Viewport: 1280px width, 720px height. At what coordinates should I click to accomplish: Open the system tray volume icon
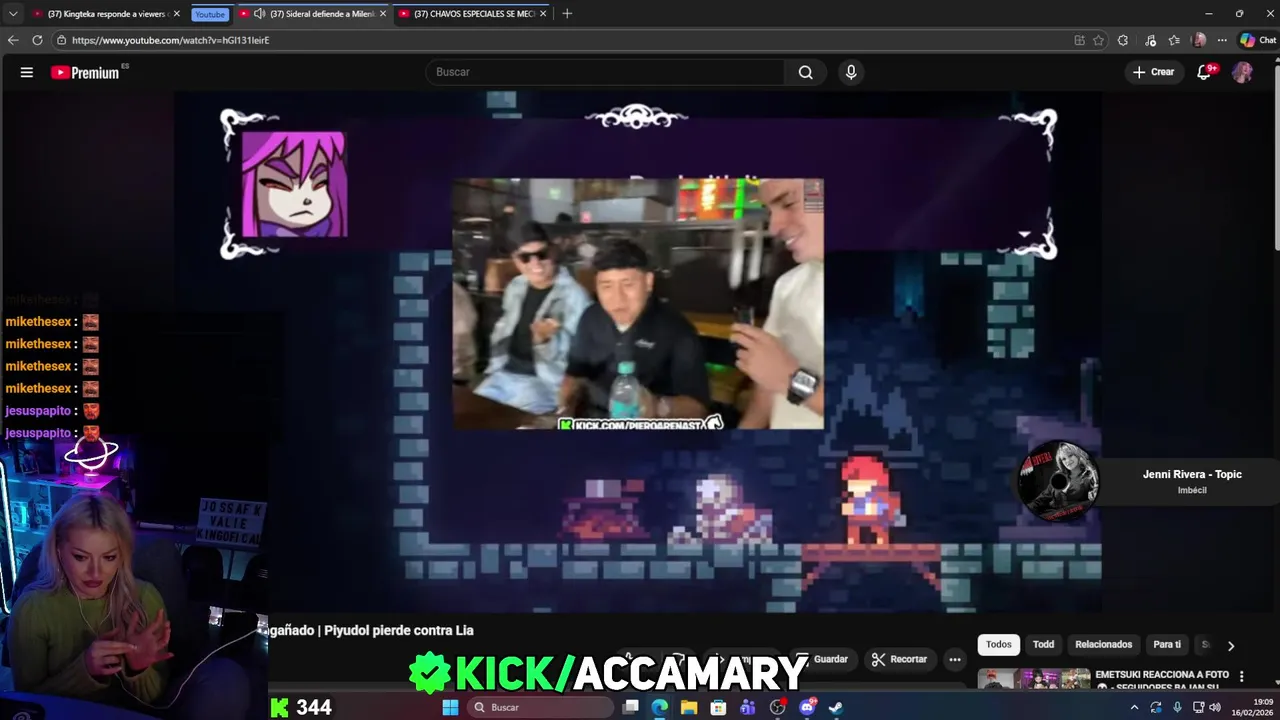1215,707
